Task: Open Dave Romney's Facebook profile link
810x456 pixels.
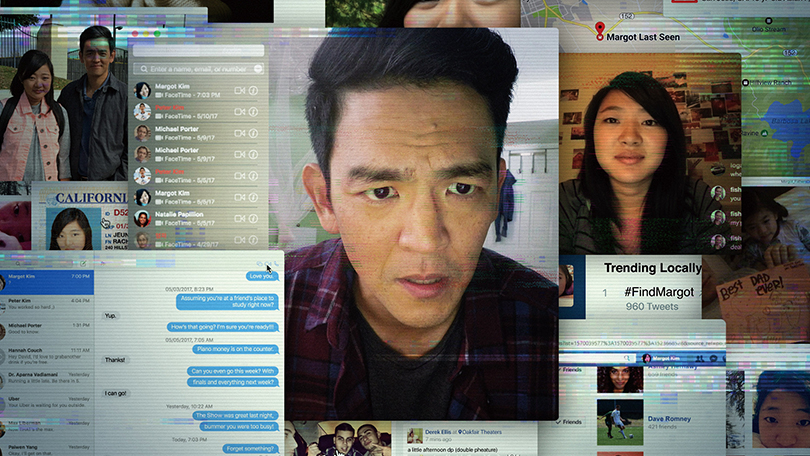Action: [x=669, y=419]
